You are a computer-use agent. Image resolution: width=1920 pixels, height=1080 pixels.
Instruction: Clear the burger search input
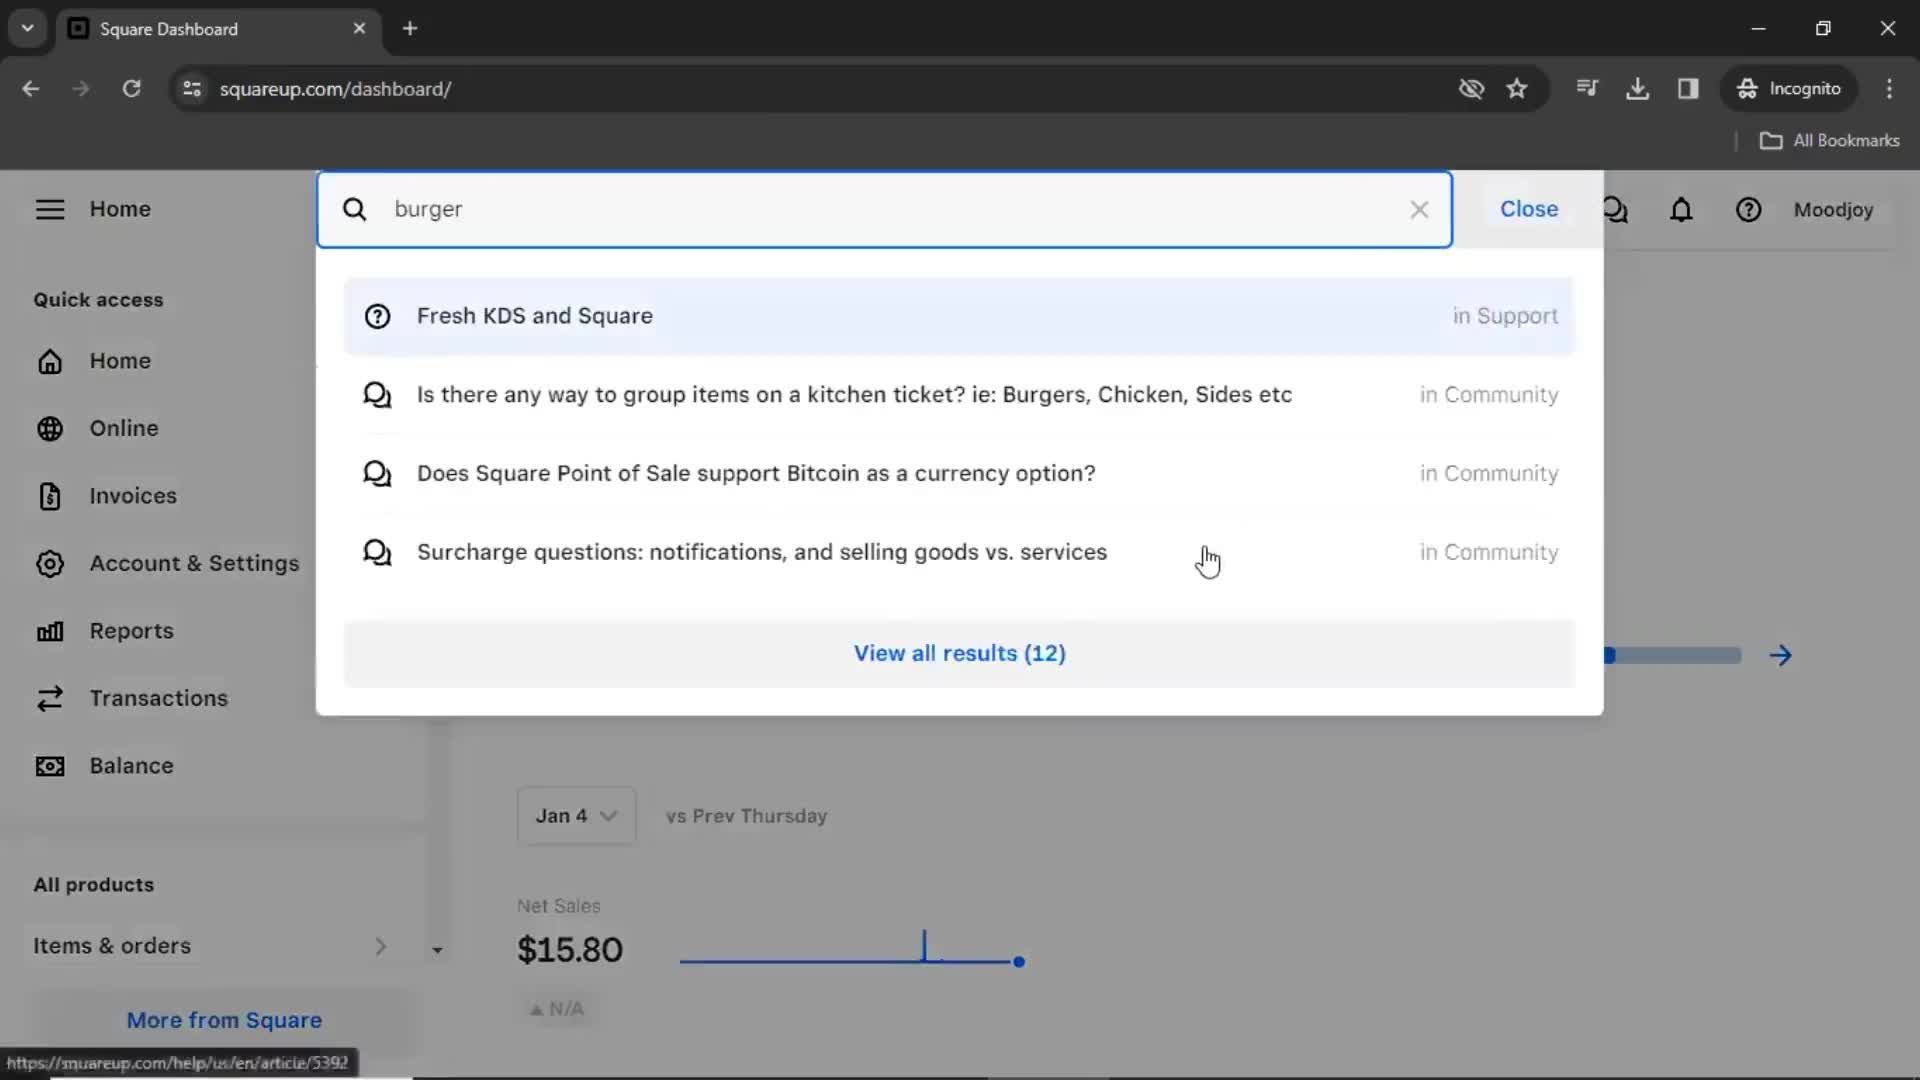(x=1418, y=210)
